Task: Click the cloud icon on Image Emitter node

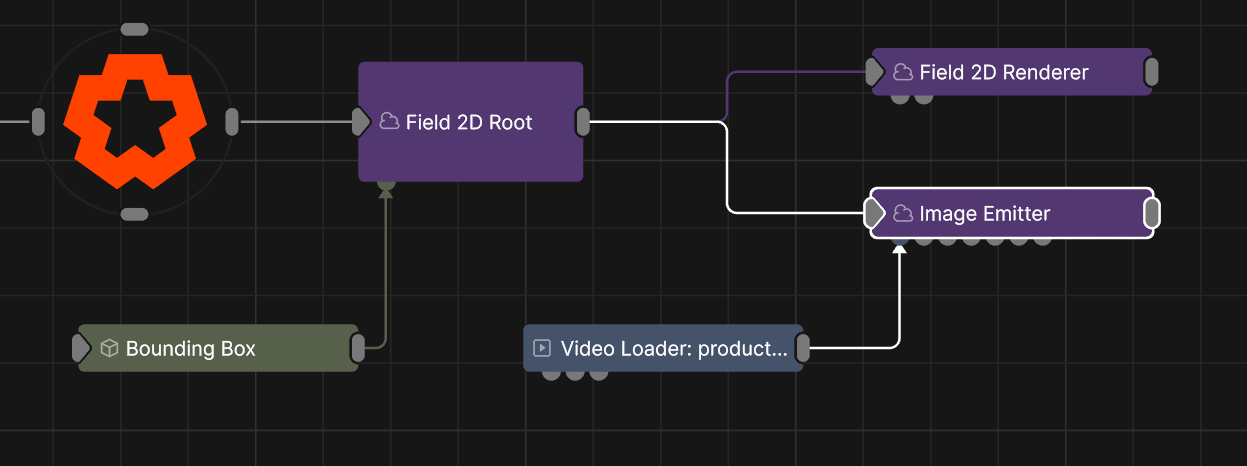Action: pos(903,213)
